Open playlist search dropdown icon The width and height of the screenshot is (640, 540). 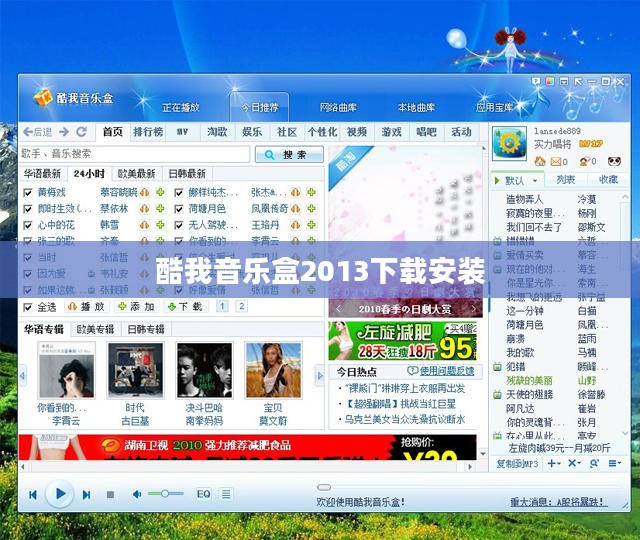(594, 463)
